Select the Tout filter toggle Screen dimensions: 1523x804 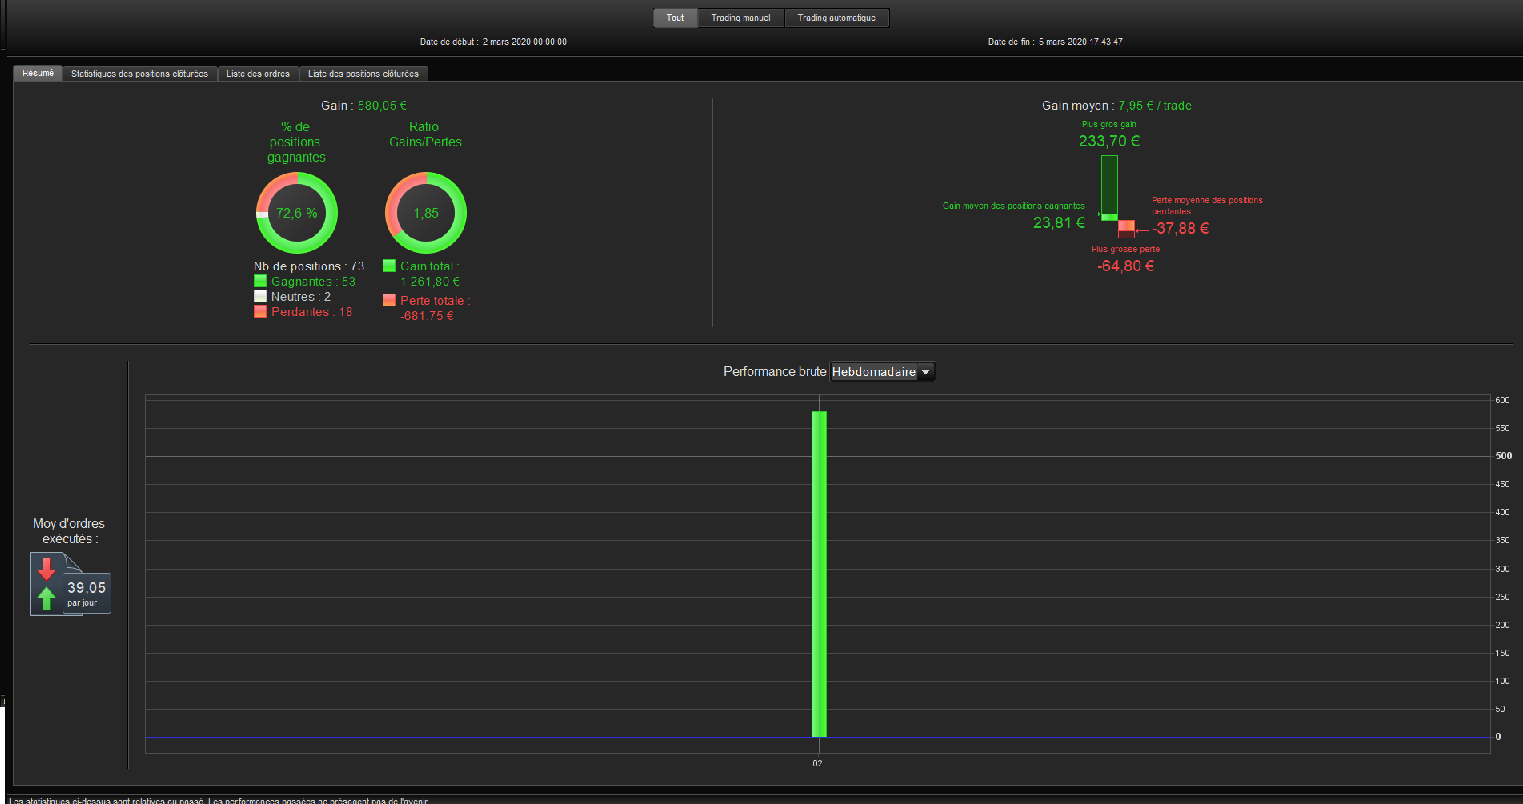point(675,18)
